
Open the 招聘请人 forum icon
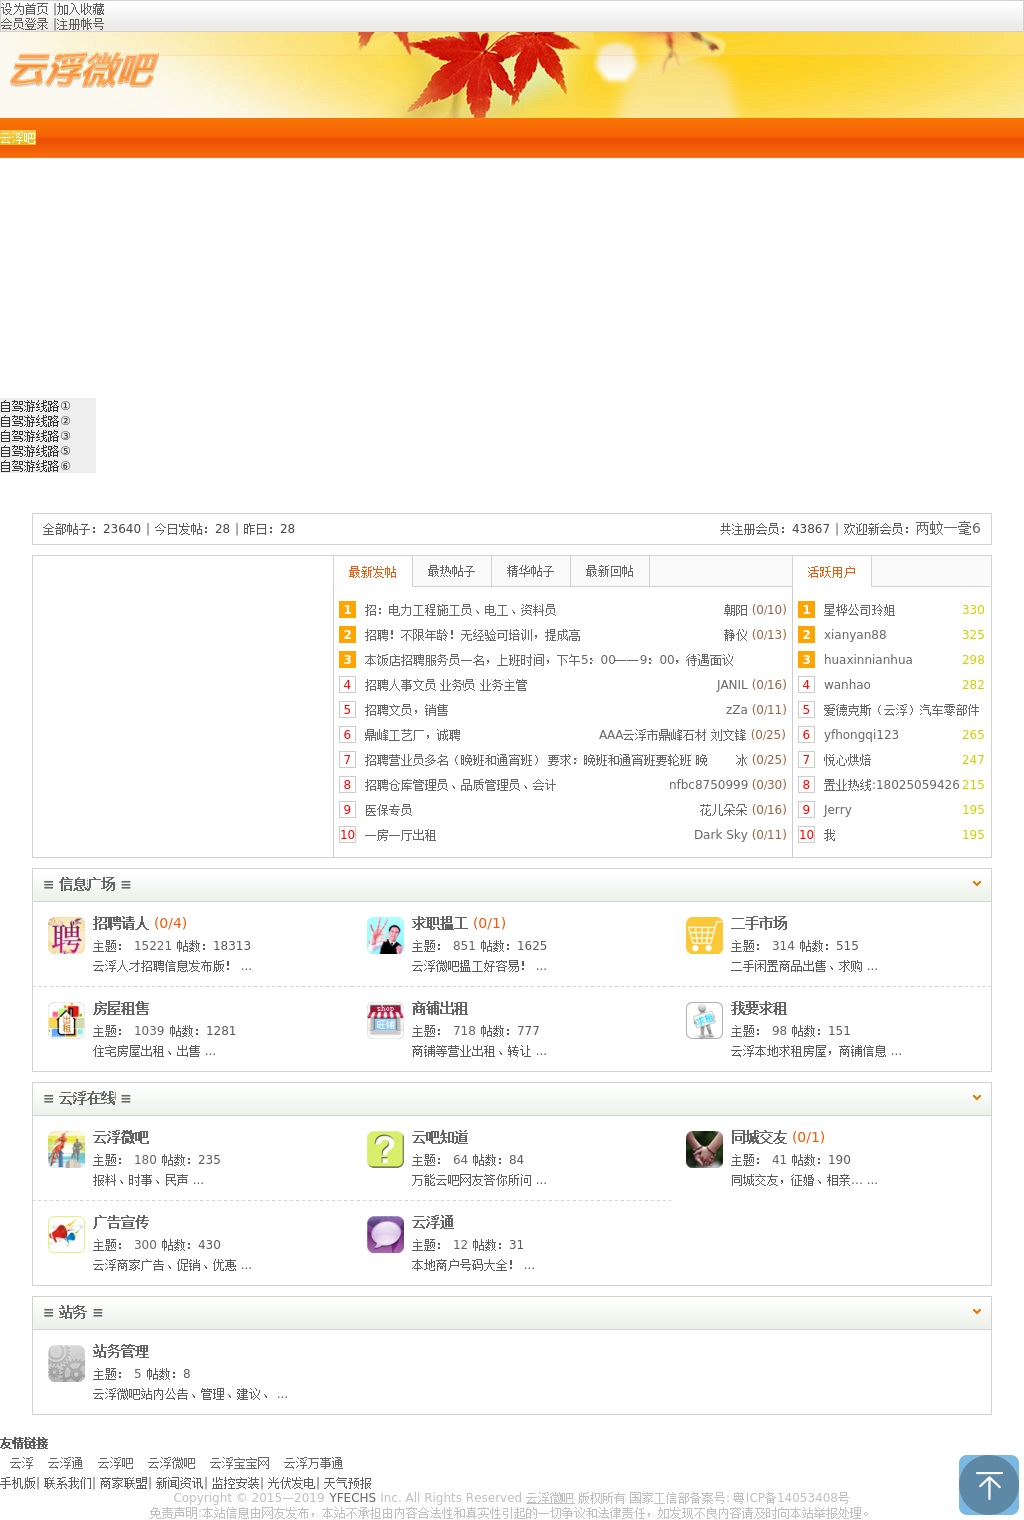coord(66,936)
